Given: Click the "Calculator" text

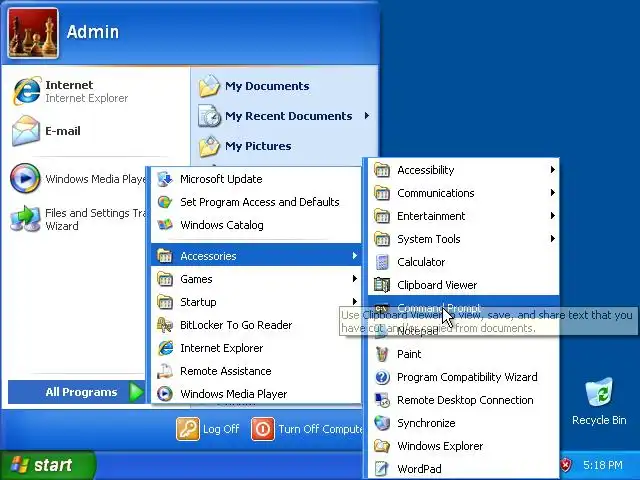Looking at the screenshot, I should (421, 262).
